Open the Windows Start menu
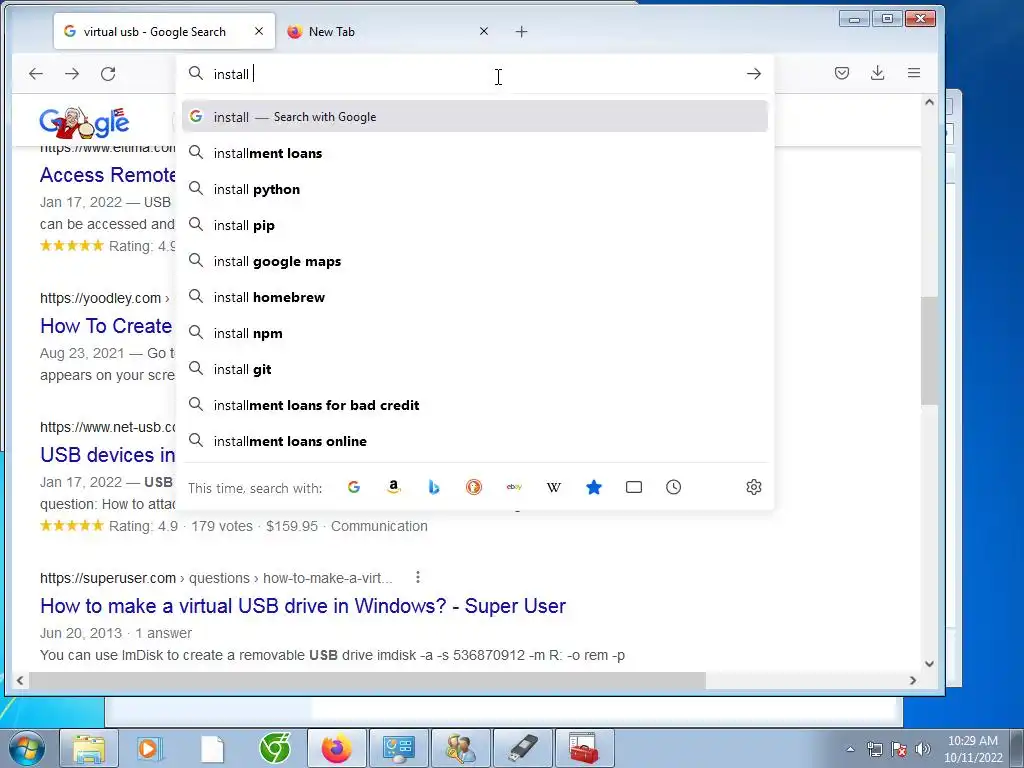This screenshot has width=1024, height=768. click(x=27, y=748)
